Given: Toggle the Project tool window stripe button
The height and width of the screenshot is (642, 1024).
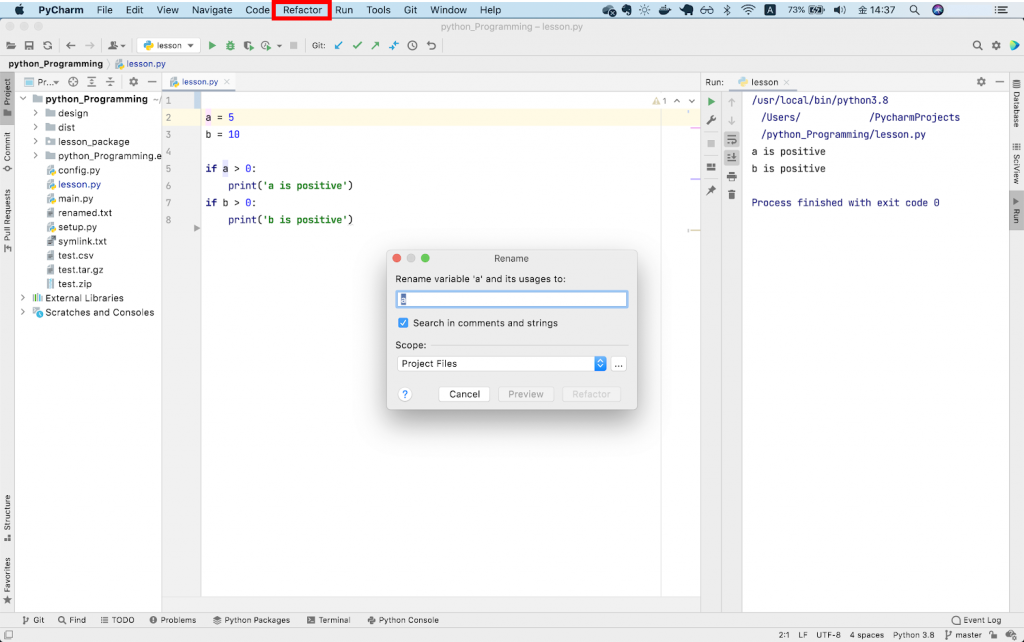Looking at the screenshot, I should (7, 97).
